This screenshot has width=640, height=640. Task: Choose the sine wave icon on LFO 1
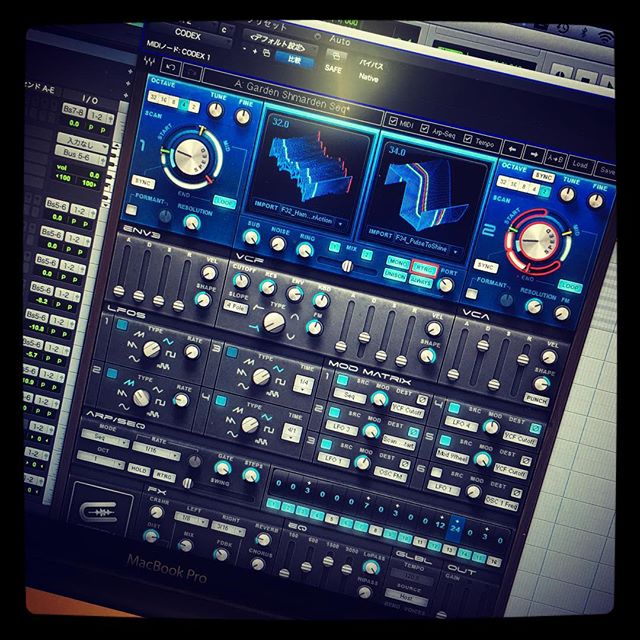(133, 359)
